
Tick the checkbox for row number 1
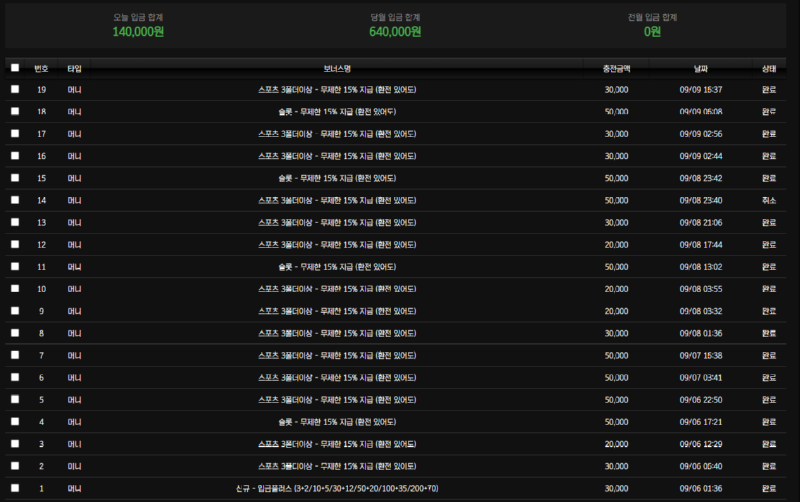pos(15,488)
